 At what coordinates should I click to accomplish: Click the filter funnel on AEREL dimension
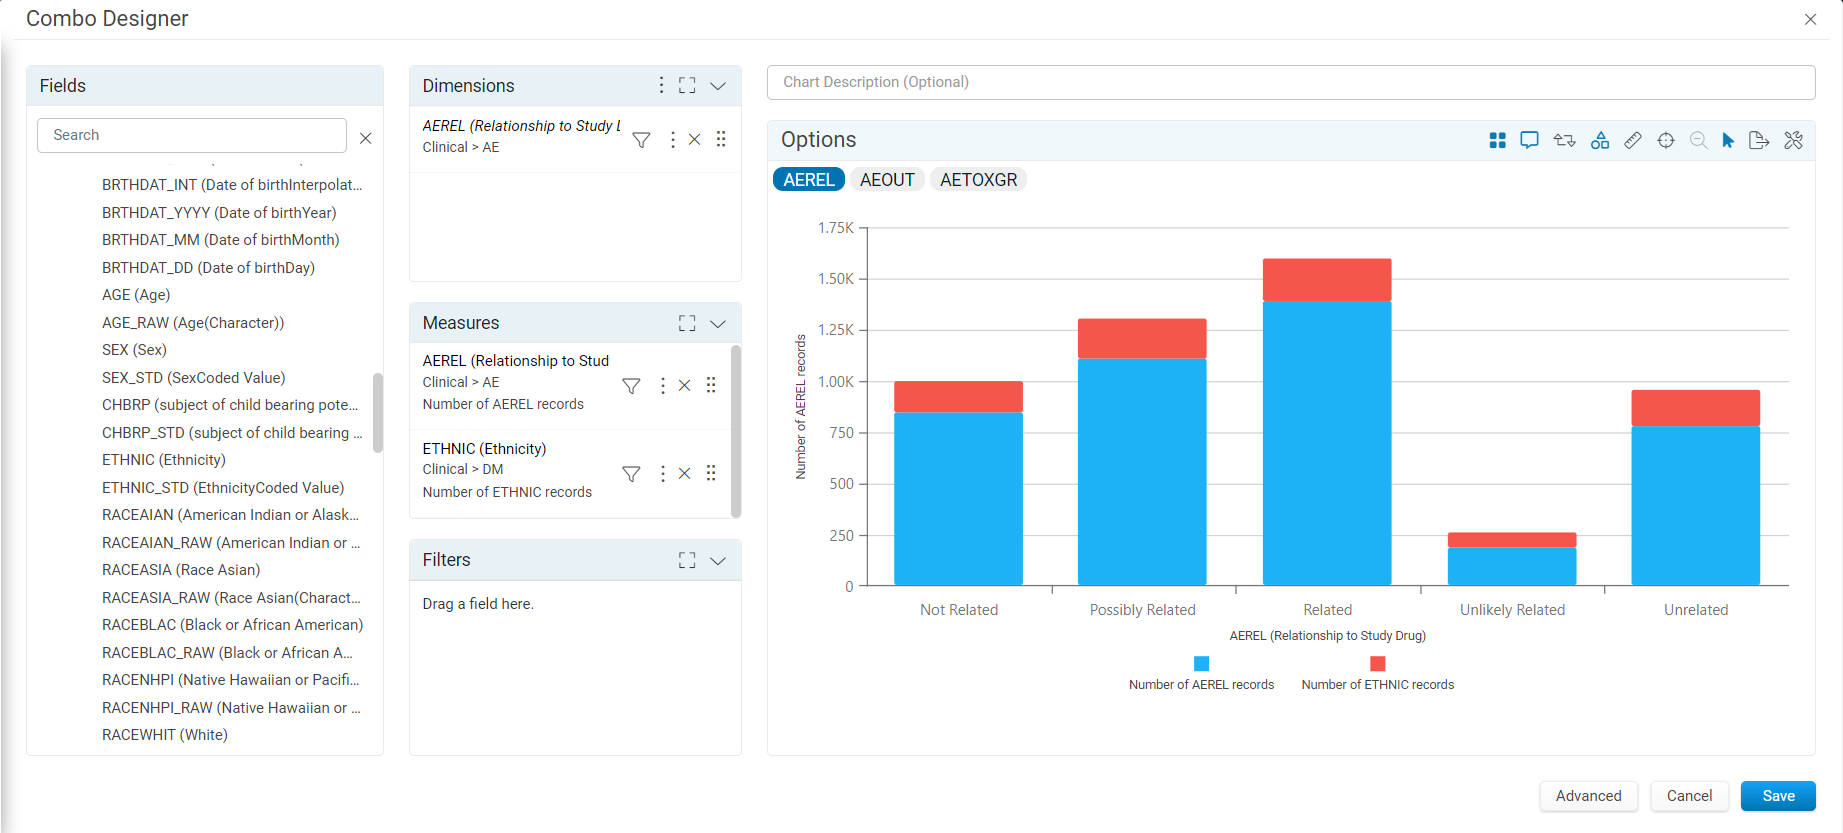coord(642,140)
